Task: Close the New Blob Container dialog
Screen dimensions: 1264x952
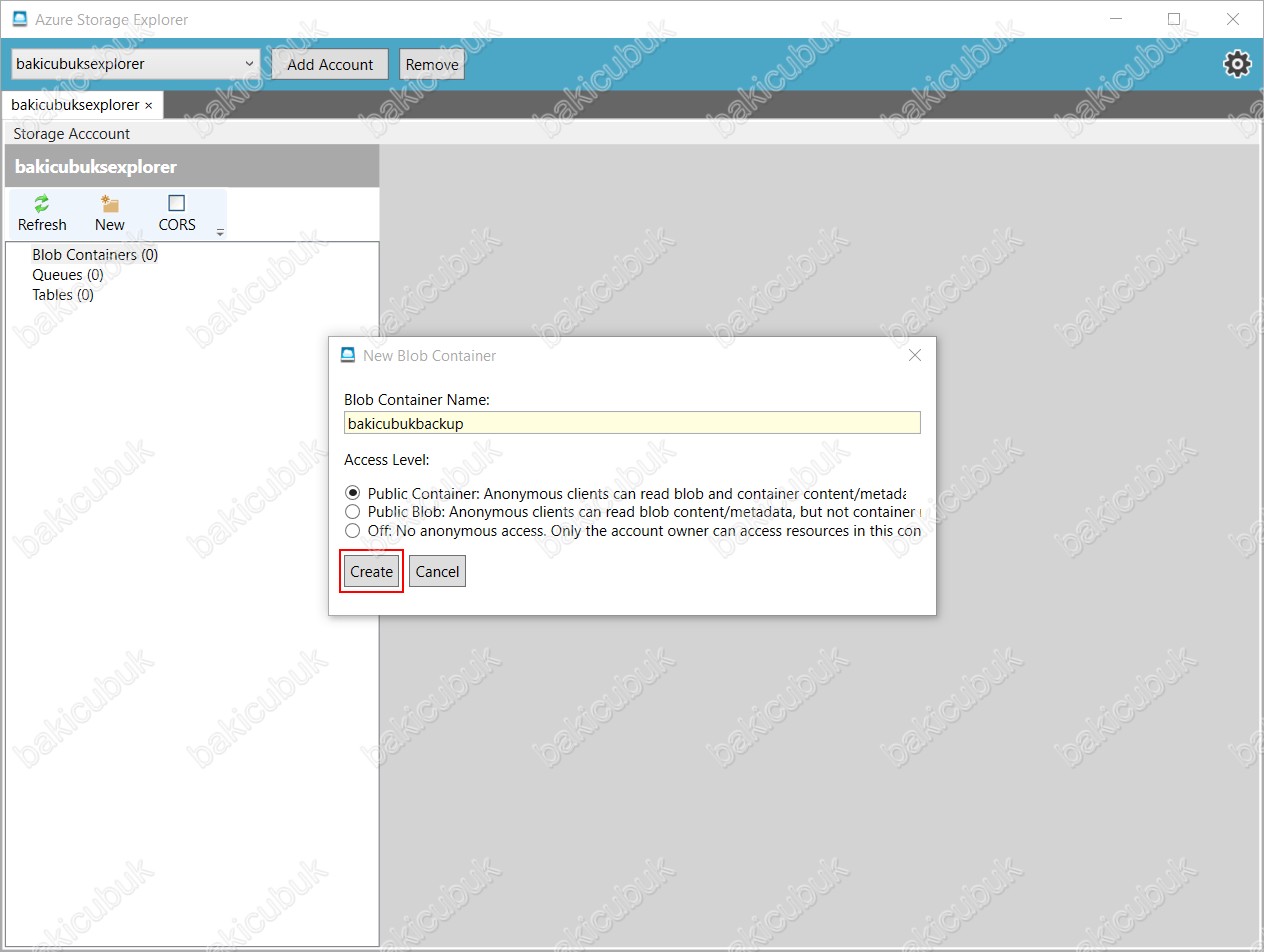Action: tap(914, 355)
